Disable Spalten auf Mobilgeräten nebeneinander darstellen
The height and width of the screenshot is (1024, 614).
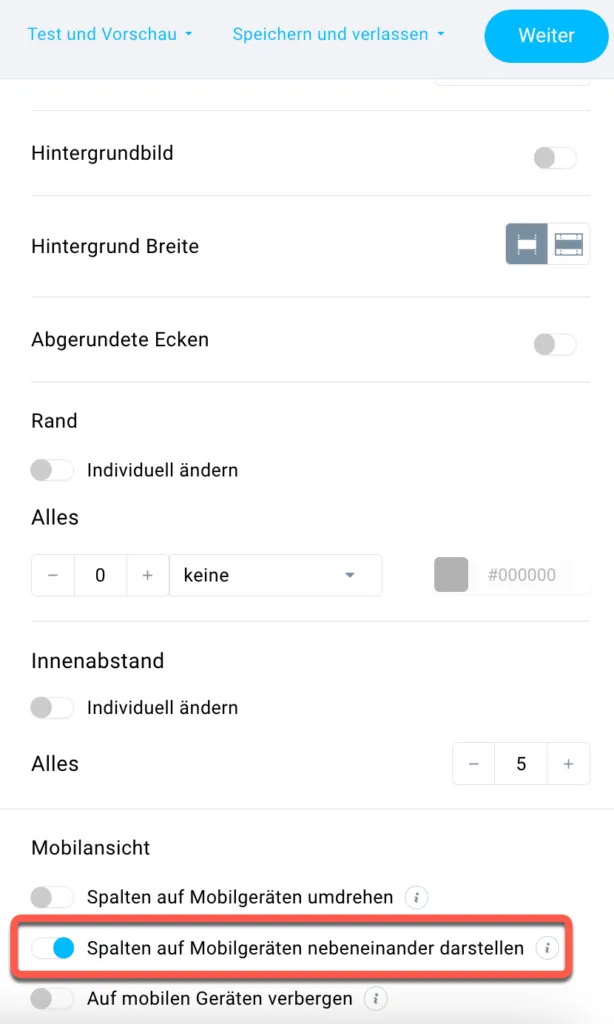click(x=54, y=948)
